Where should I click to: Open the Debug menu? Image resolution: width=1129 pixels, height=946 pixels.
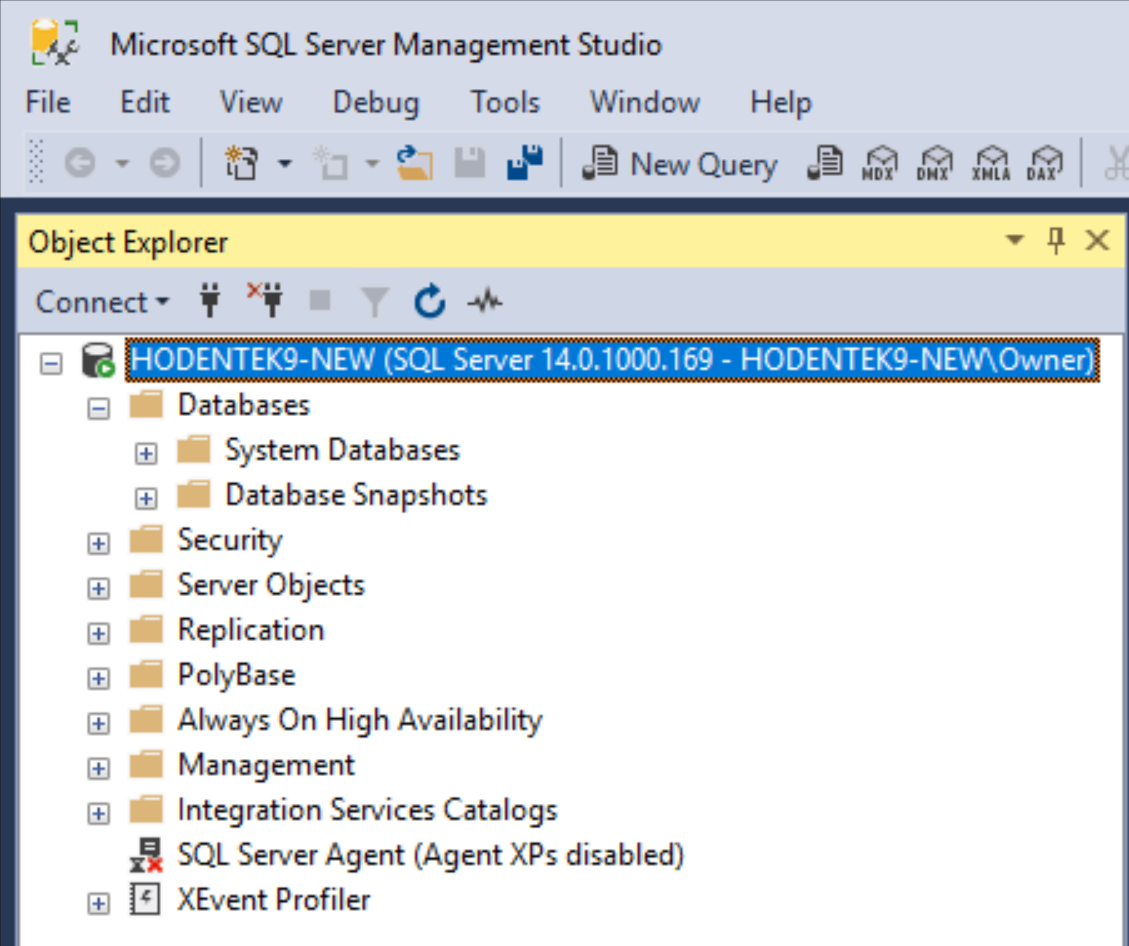pos(377,102)
